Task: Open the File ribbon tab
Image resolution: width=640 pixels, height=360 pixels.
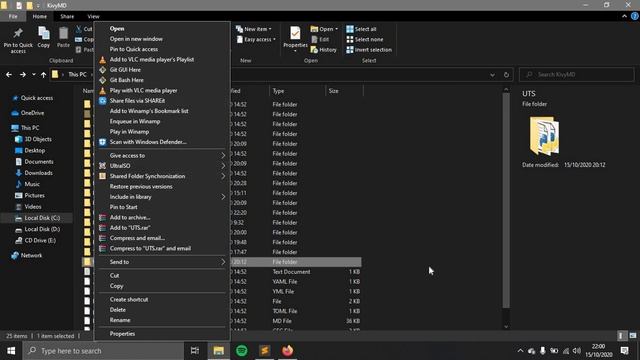Action: coord(13,16)
